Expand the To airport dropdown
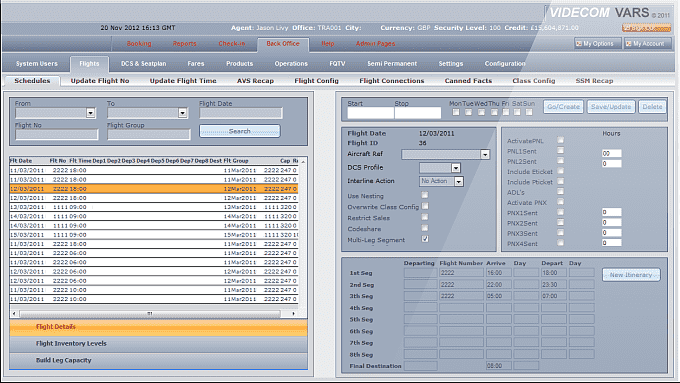 click(x=182, y=113)
